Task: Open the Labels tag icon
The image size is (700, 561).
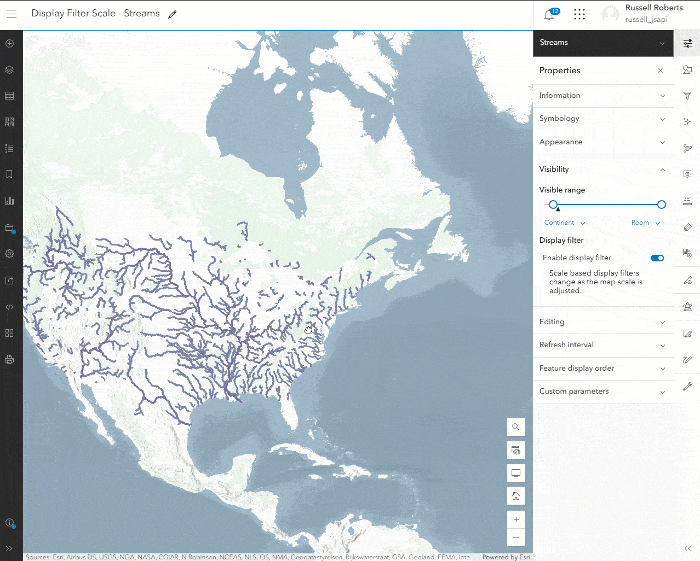Action: click(x=688, y=227)
